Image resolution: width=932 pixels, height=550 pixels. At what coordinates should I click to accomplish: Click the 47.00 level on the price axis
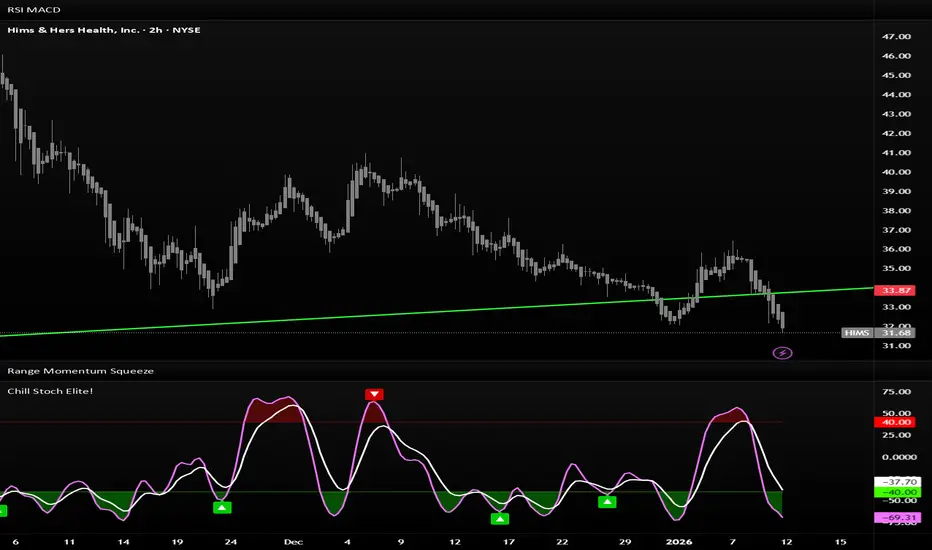pyautogui.click(x=897, y=36)
